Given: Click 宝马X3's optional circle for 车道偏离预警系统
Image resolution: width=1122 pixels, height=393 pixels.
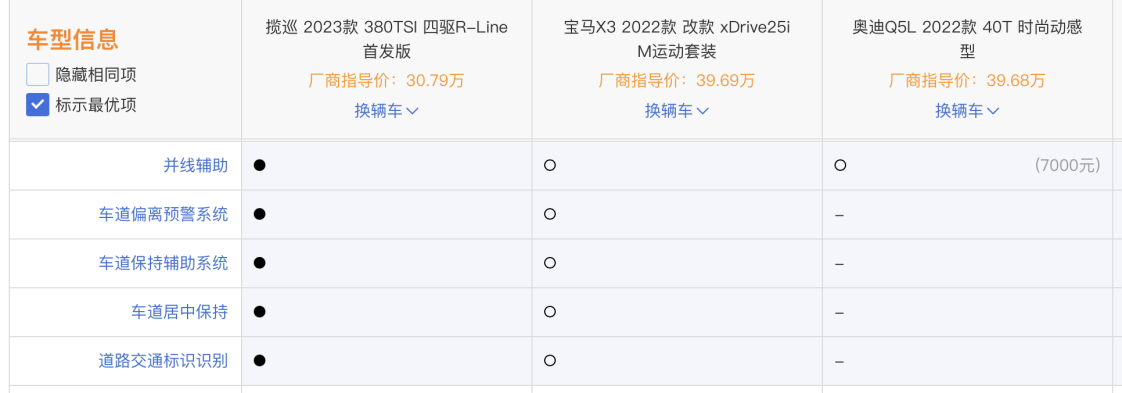Looking at the screenshot, I should [550, 214].
